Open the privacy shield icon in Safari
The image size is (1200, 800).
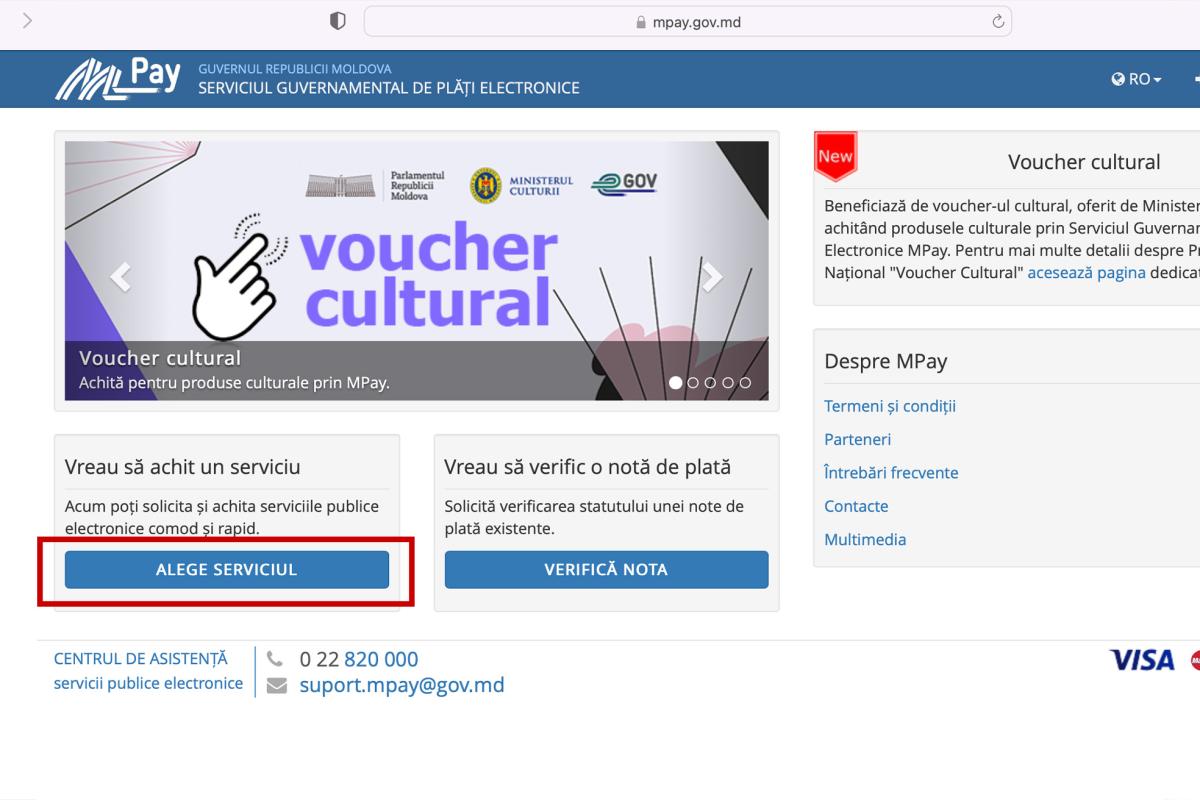click(338, 21)
